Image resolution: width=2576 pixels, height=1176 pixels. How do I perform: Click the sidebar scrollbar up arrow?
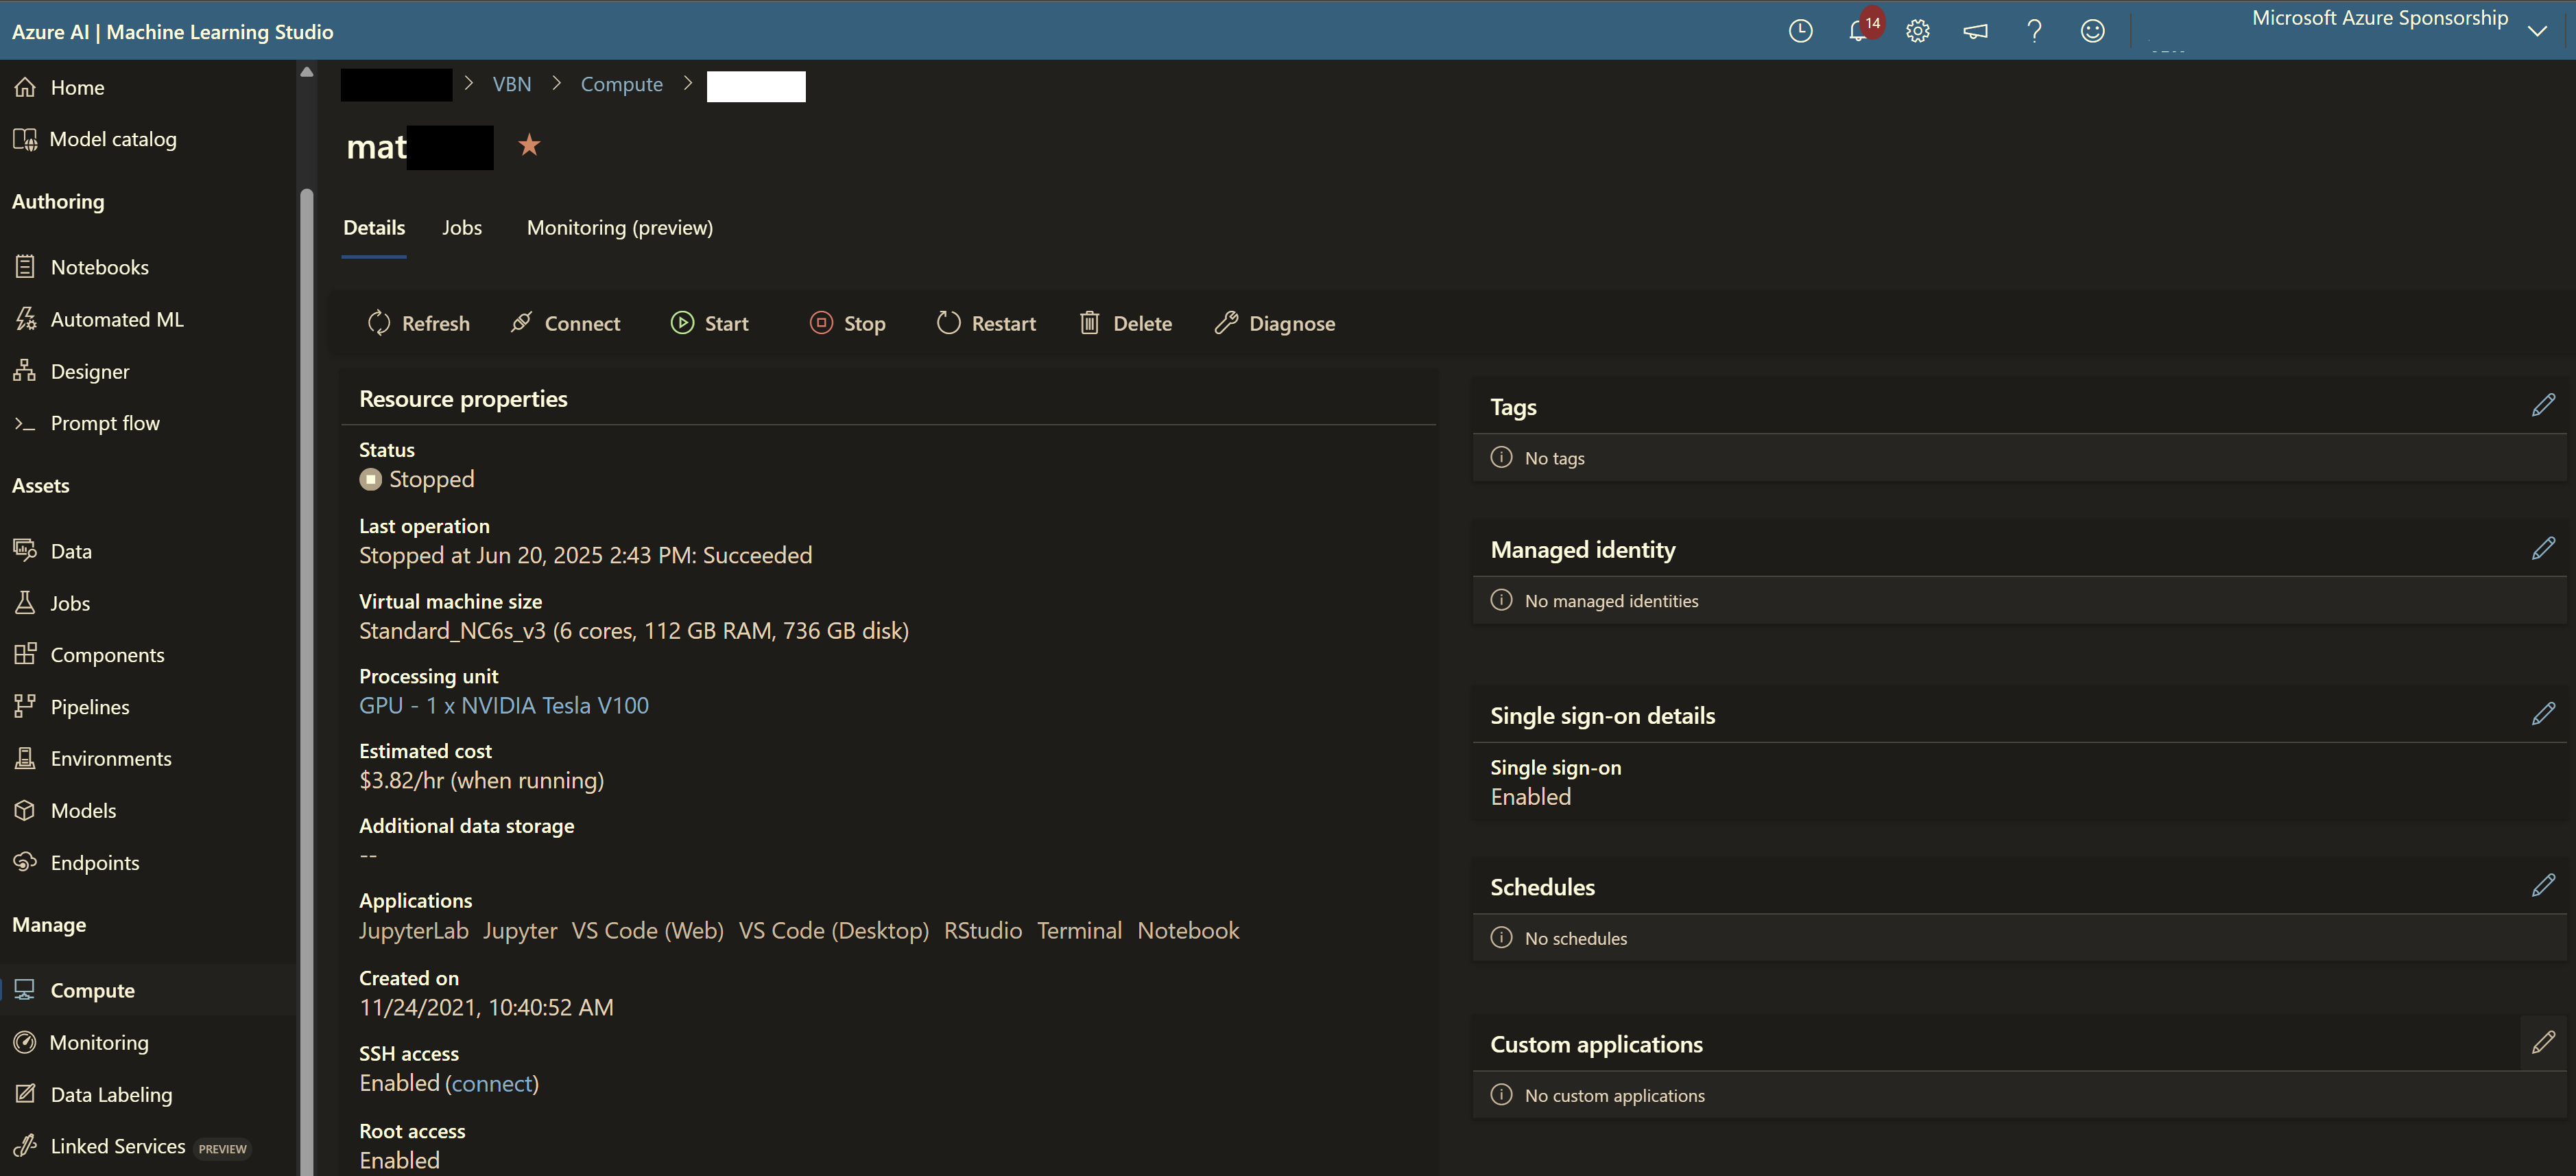(307, 72)
